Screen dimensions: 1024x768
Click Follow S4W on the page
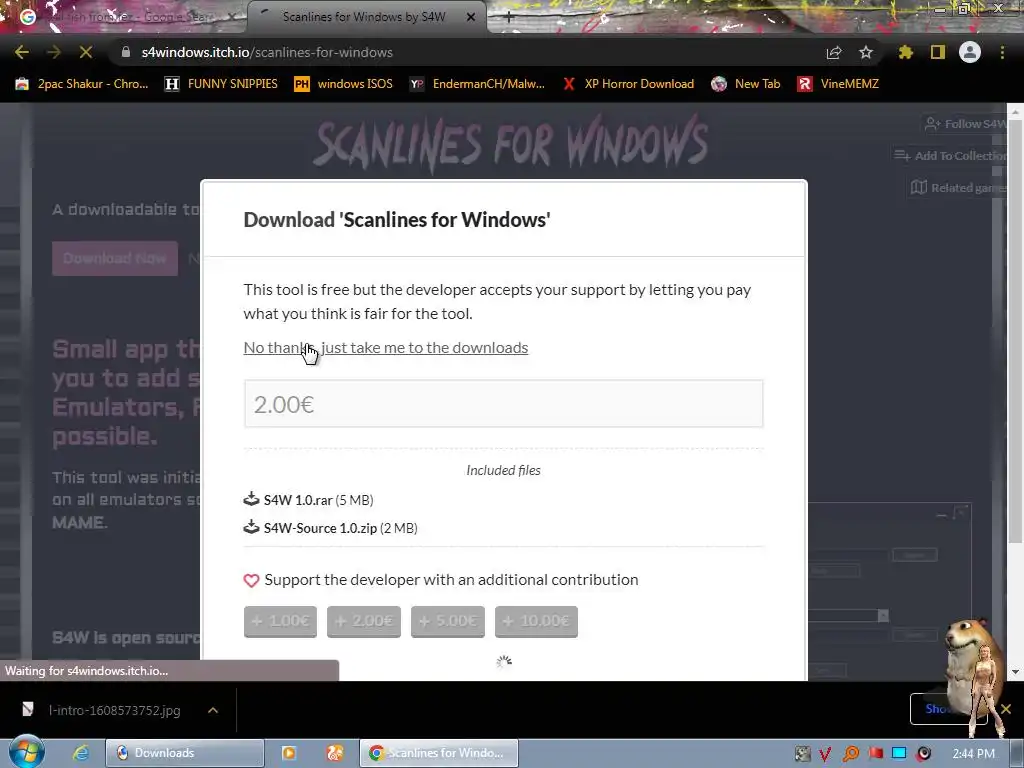tap(966, 123)
